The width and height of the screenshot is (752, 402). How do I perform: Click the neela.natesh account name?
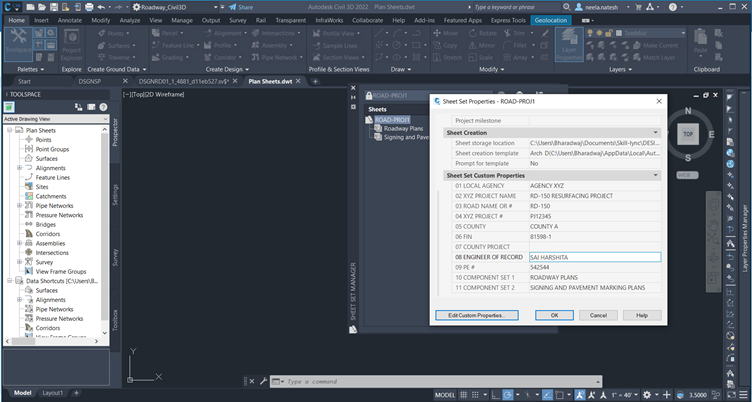point(602,7)
